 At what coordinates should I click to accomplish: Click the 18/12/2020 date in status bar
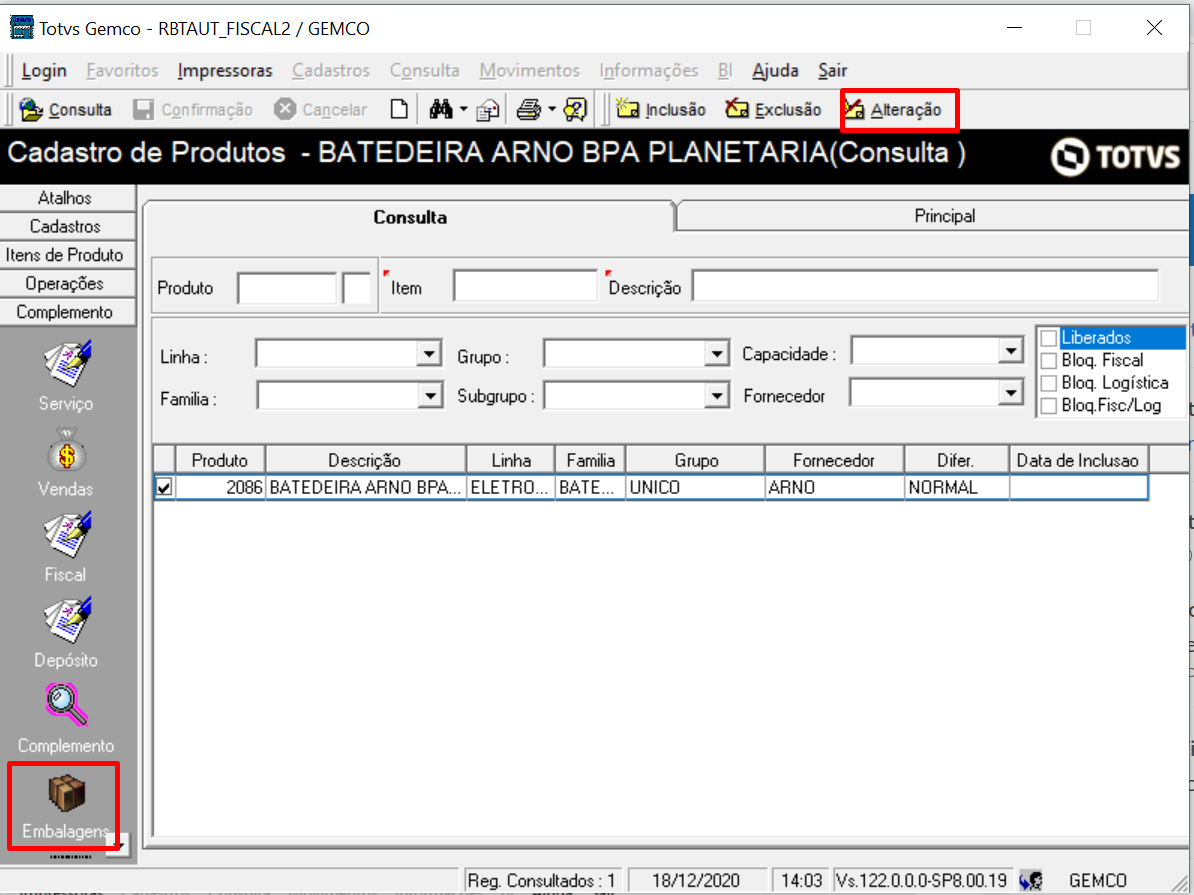tap(696, 881)
